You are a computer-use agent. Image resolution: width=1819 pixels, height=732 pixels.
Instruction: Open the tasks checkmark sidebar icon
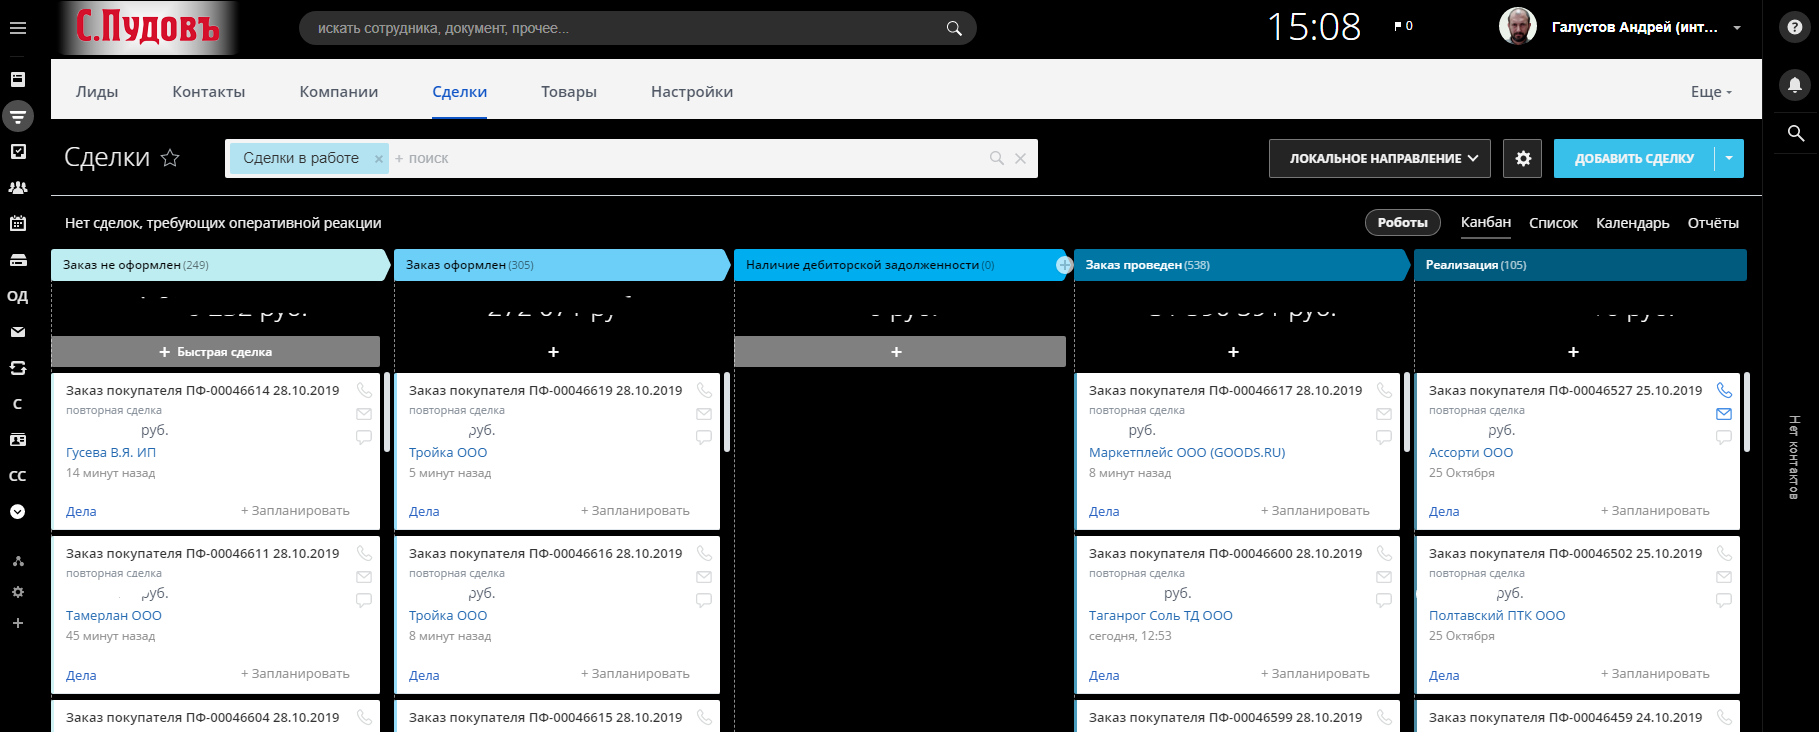pyautogui.click(x=18, y=152)
